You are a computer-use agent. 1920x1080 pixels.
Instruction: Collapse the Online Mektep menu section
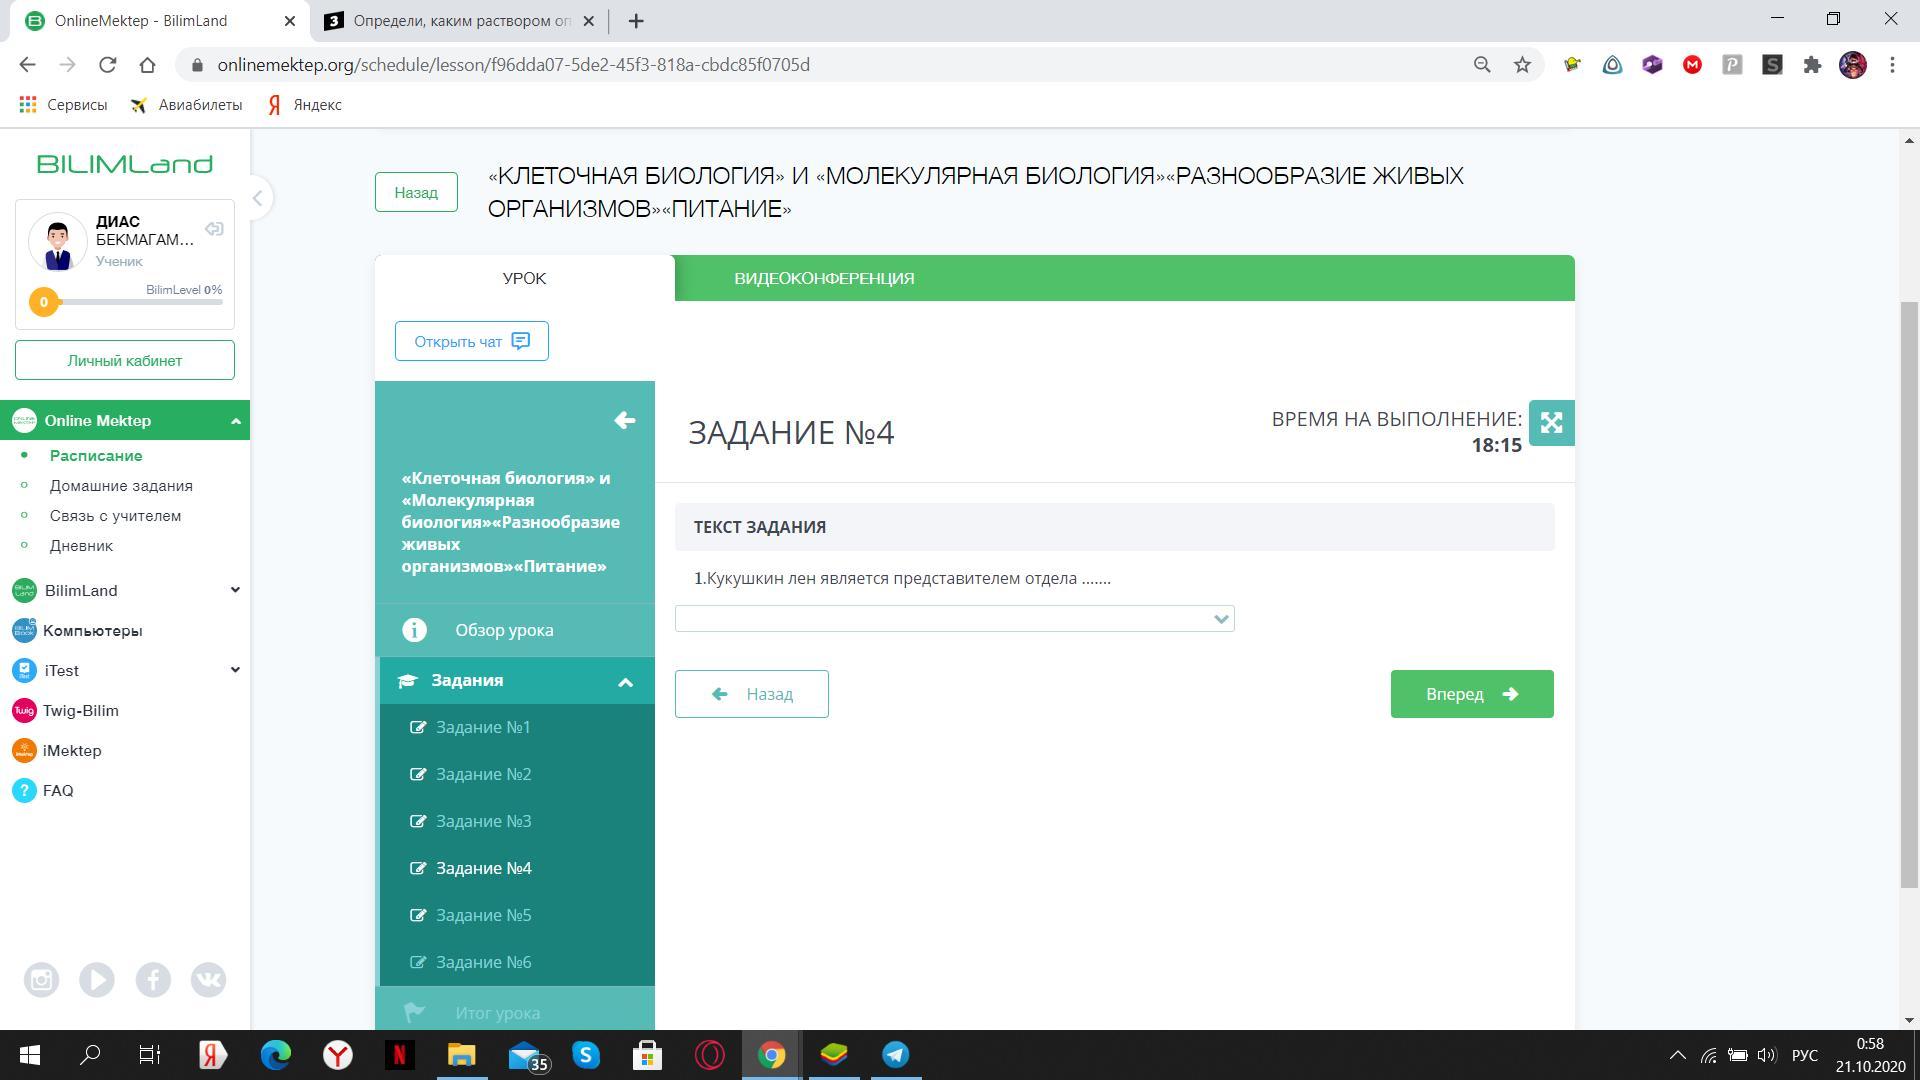tap(235, 421)
